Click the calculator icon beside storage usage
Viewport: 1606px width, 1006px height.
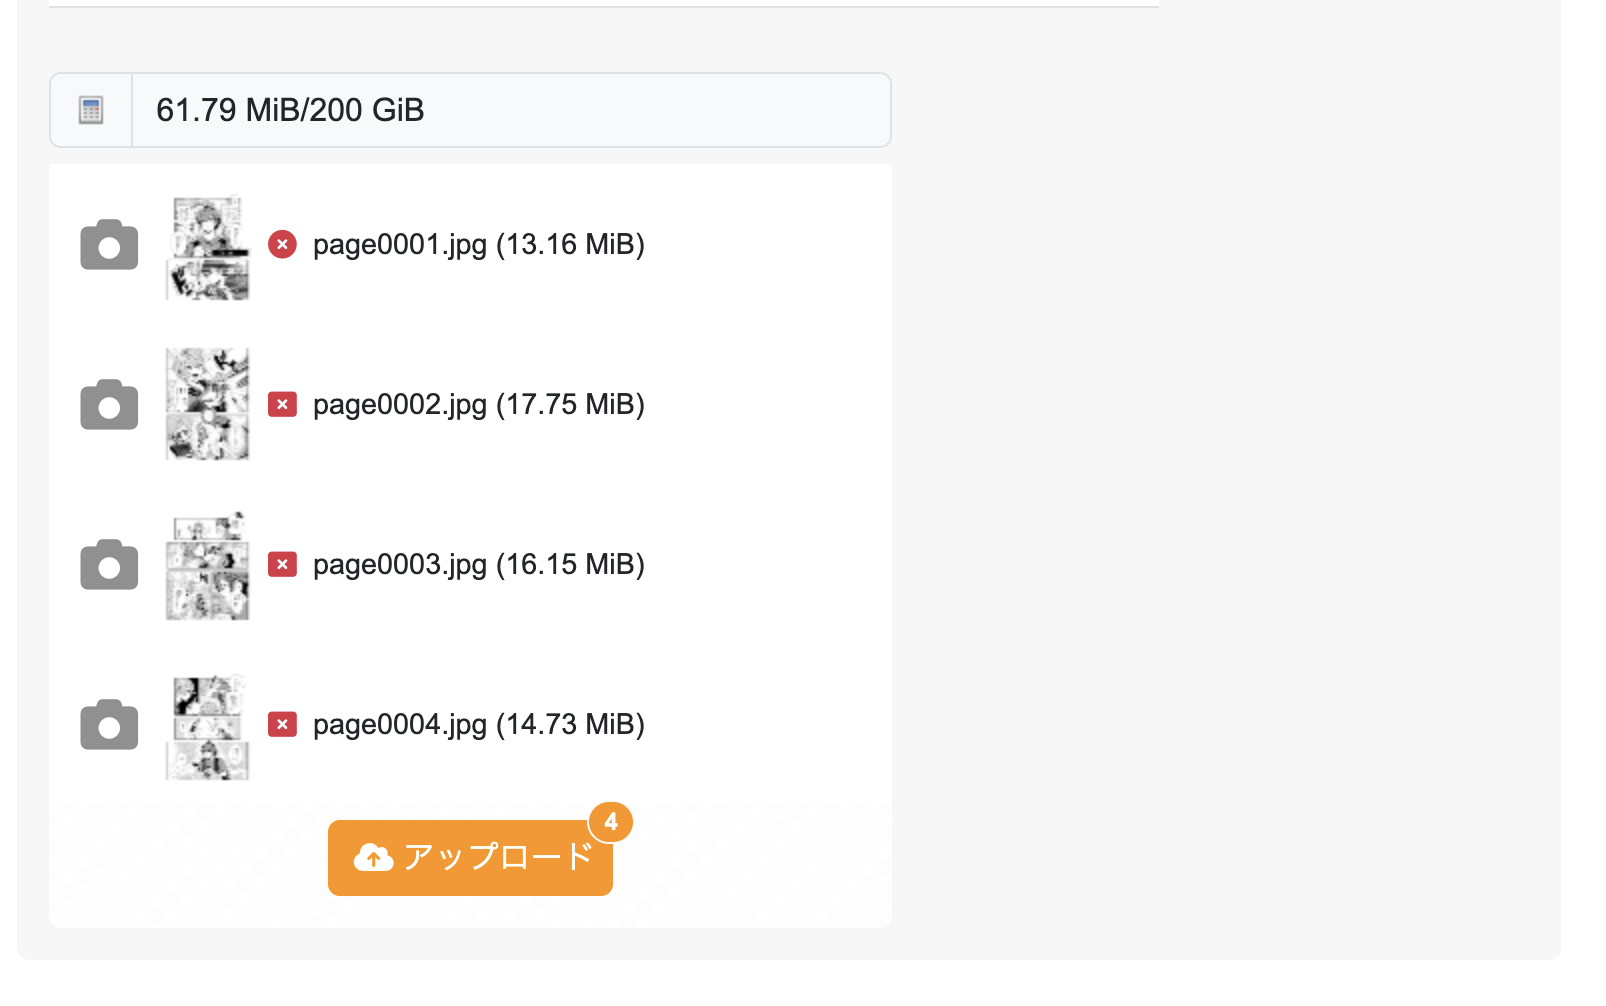[x=91, y=110]
